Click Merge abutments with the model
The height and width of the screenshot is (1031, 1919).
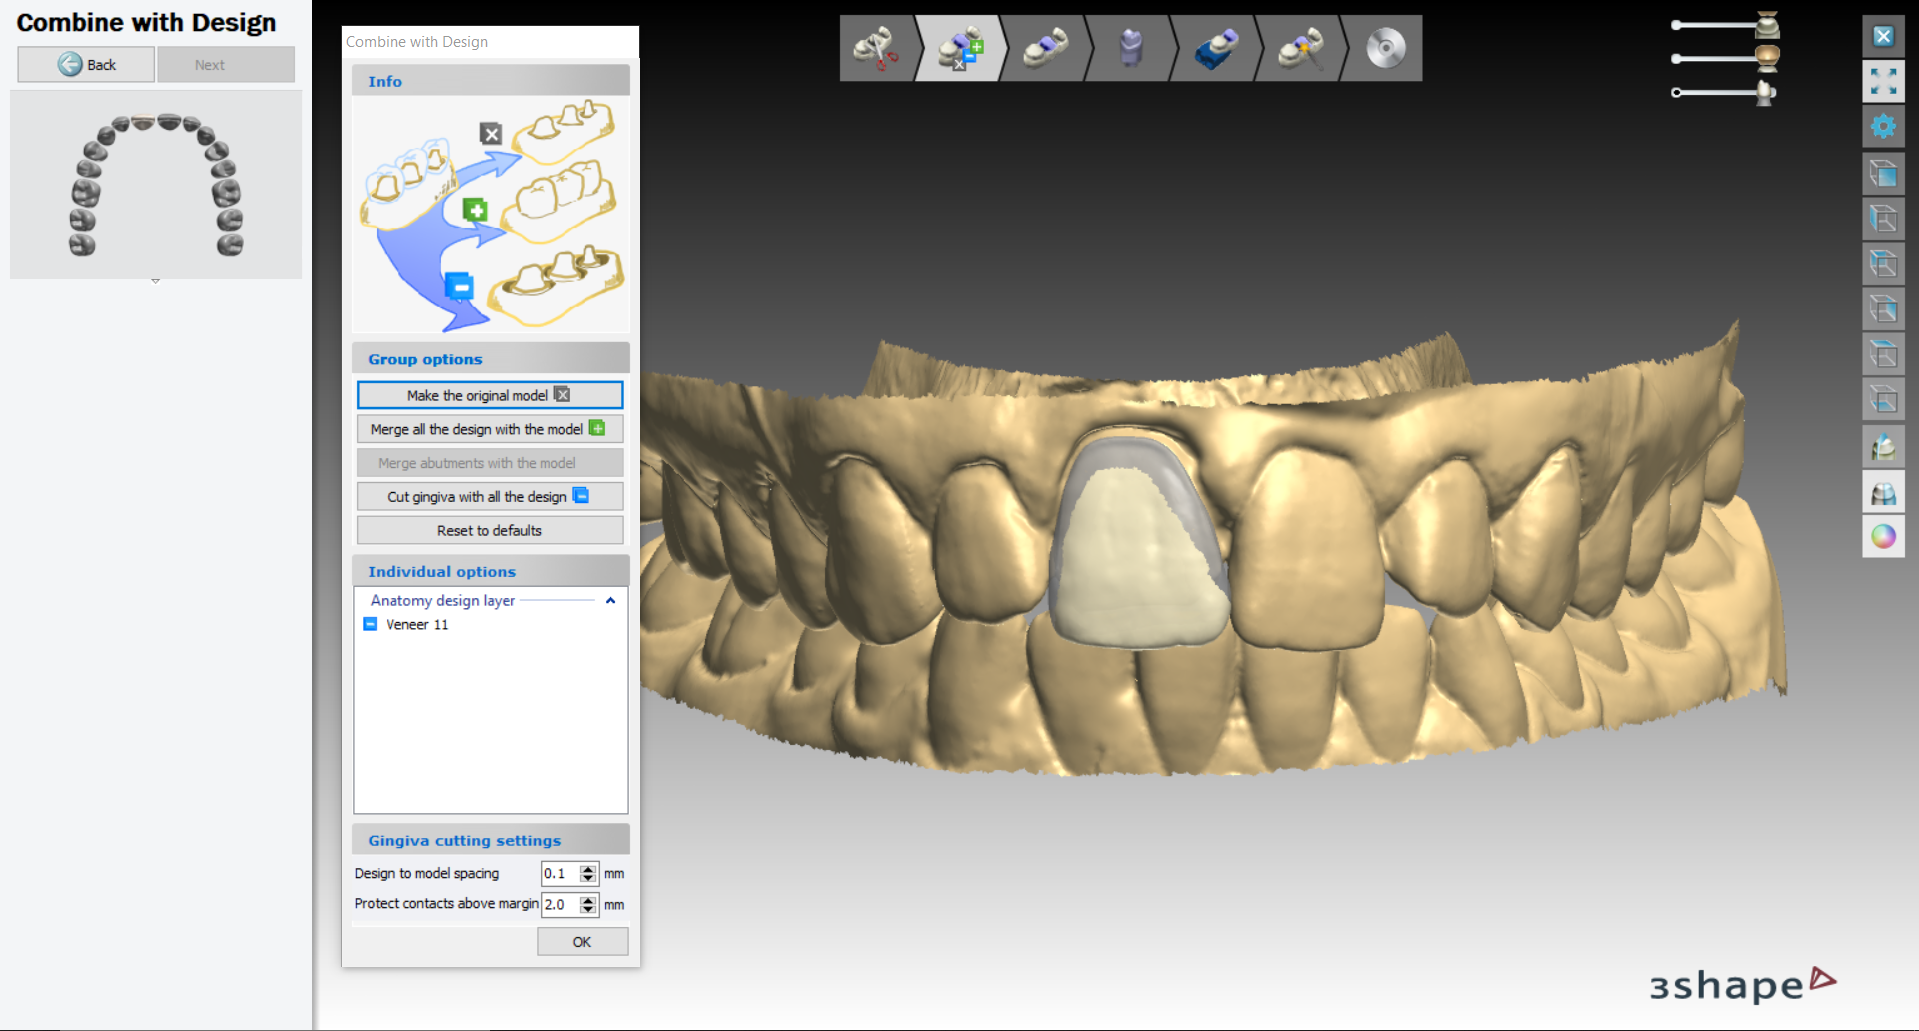490,463
